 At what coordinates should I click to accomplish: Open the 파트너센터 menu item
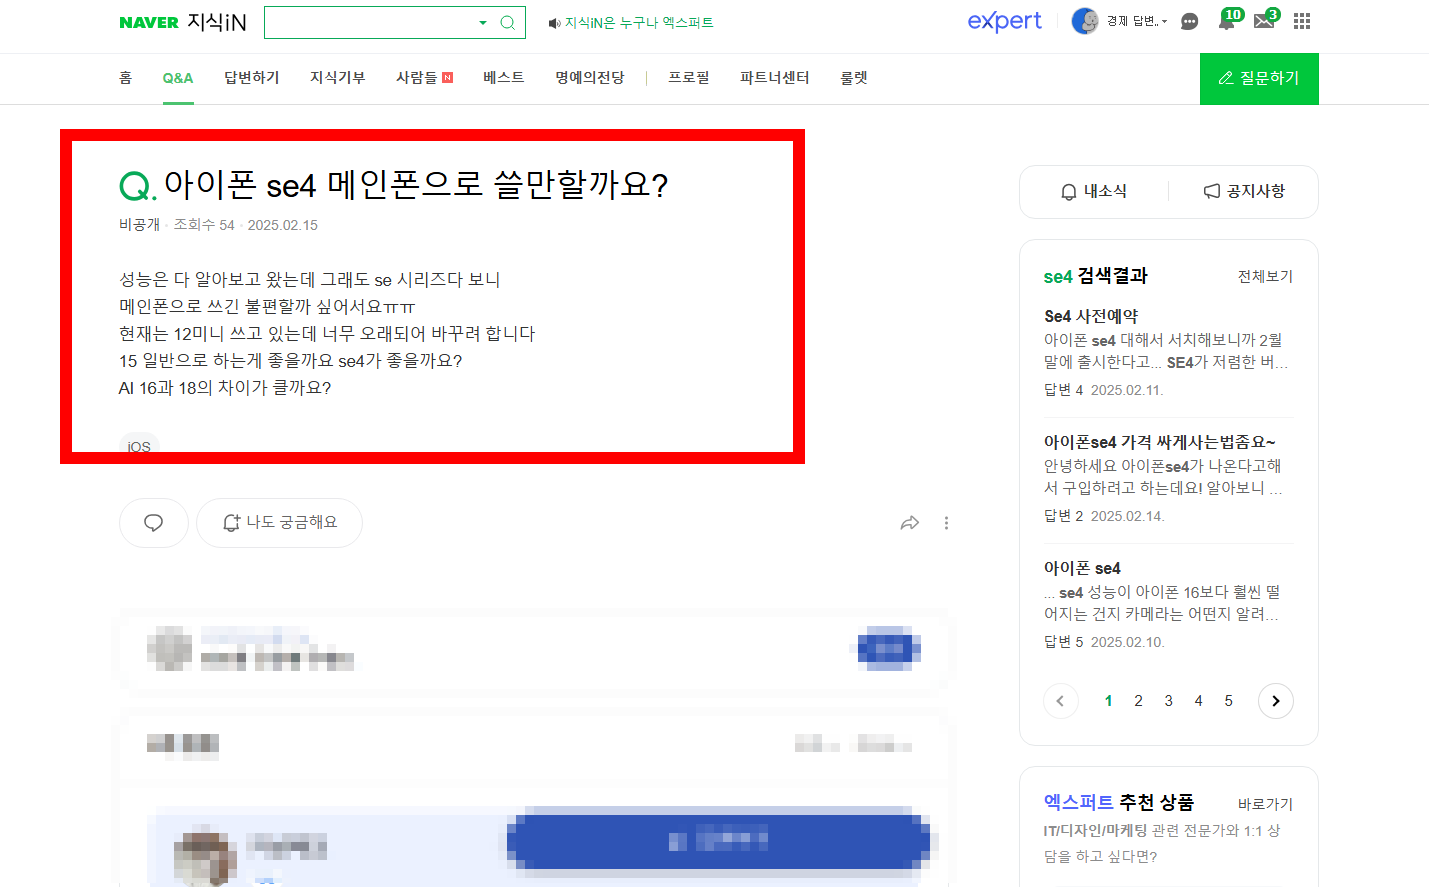tap(775, 78)
